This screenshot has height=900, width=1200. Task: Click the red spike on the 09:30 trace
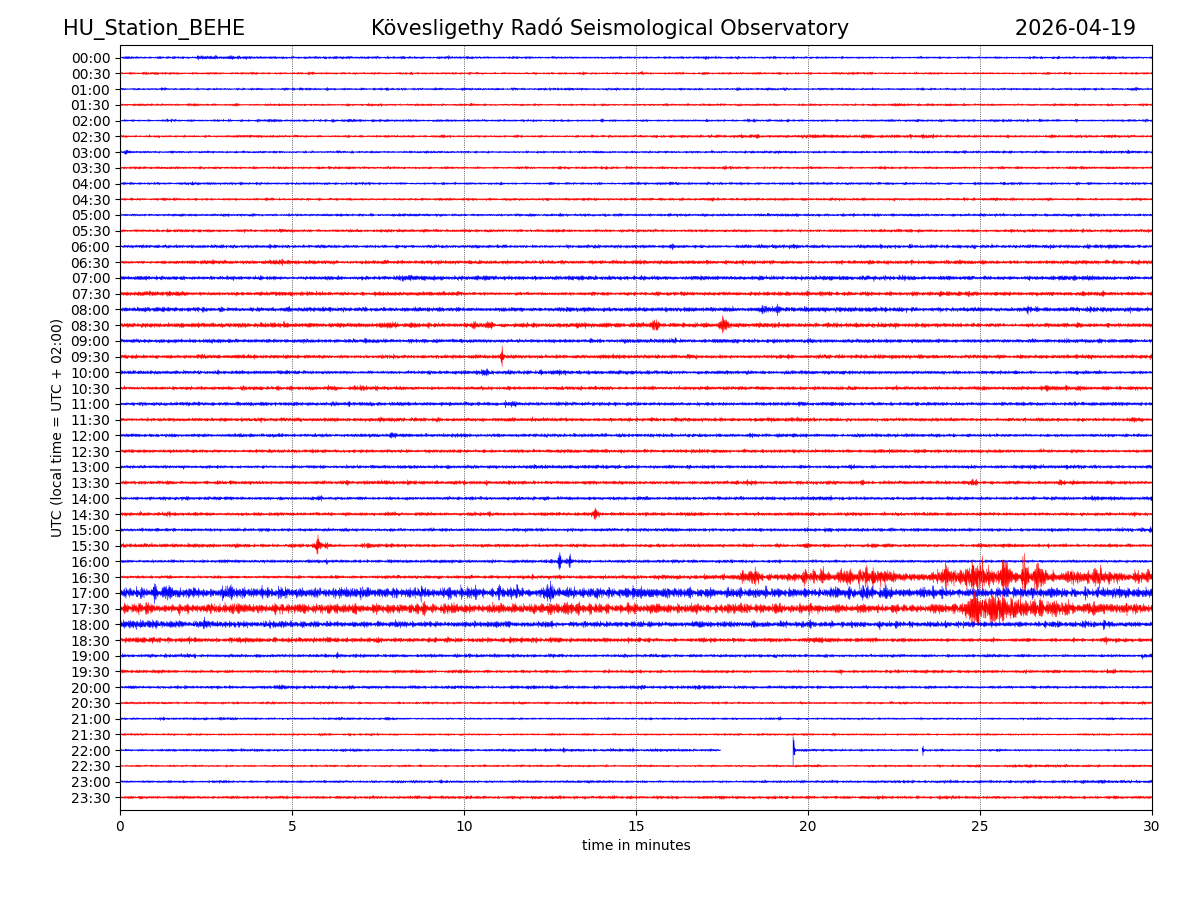[502, 356]
